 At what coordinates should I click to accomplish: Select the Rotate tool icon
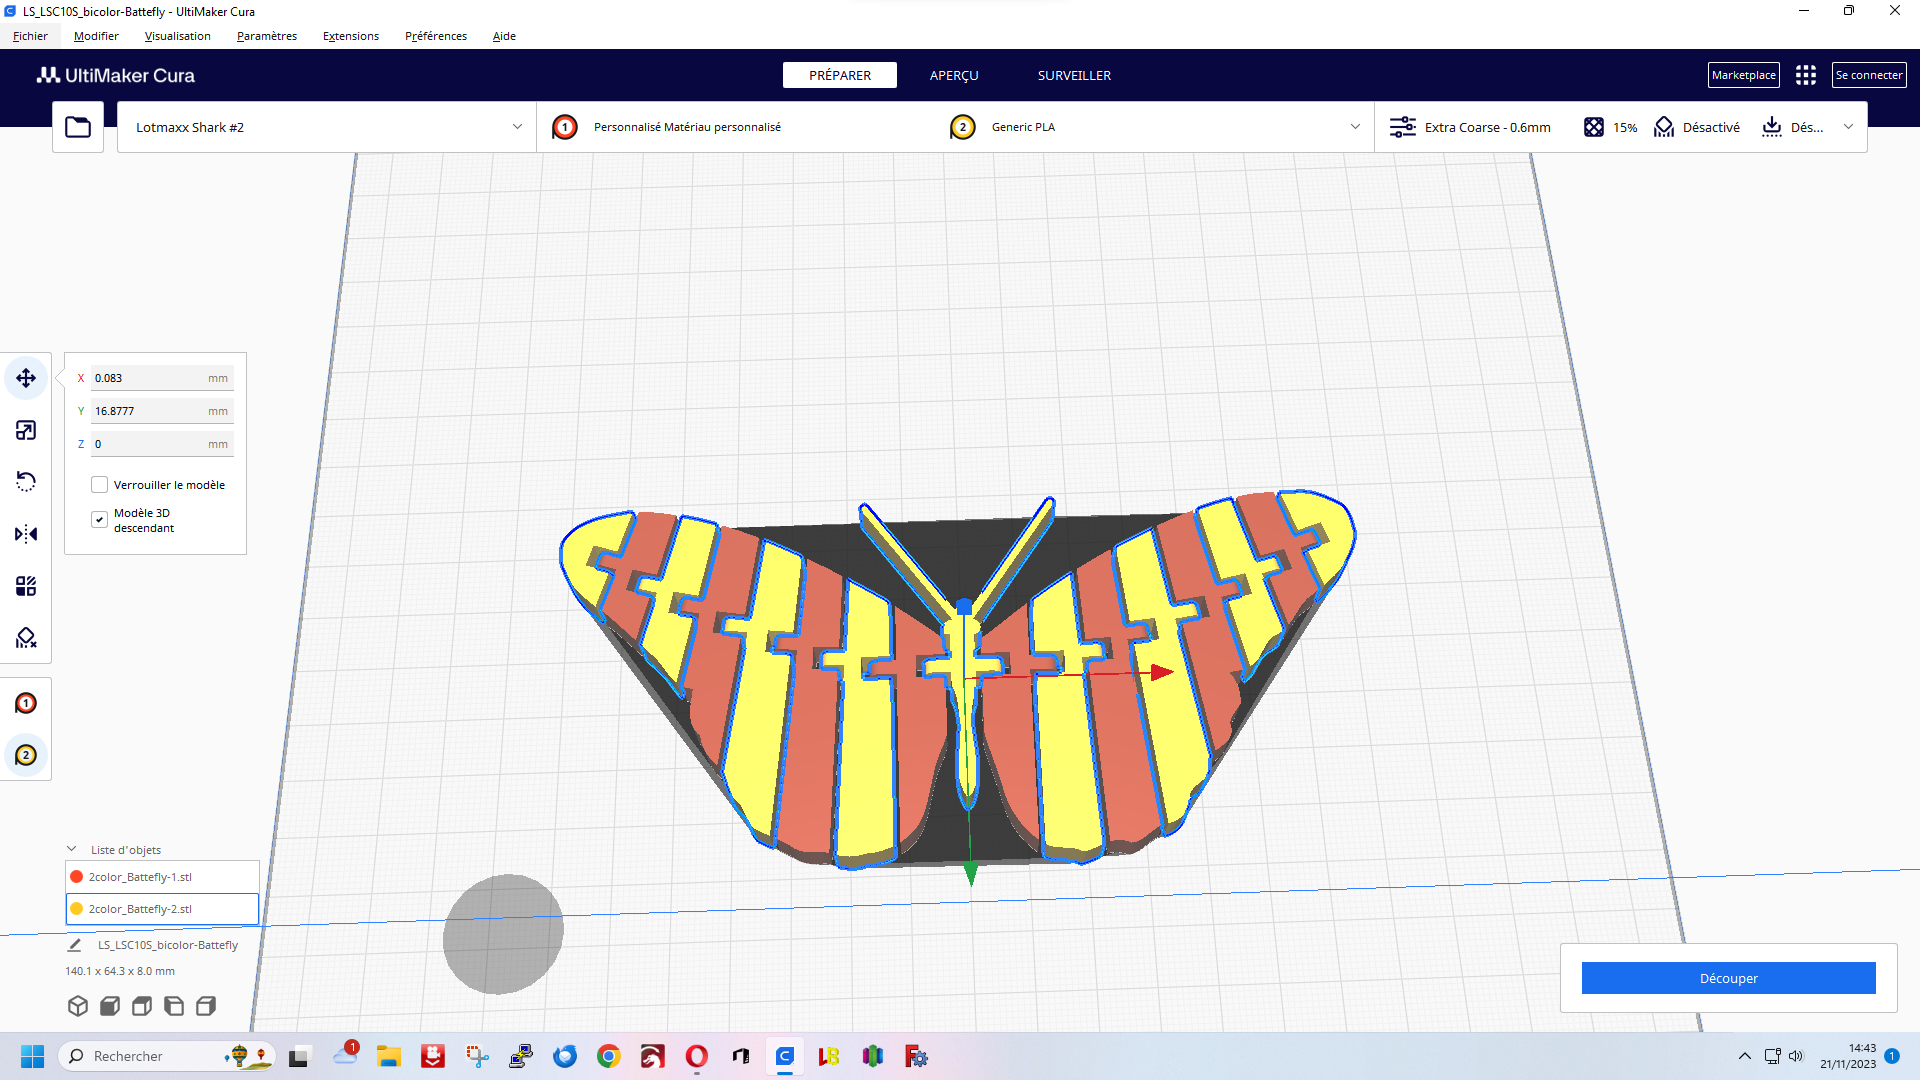(26, 482)
